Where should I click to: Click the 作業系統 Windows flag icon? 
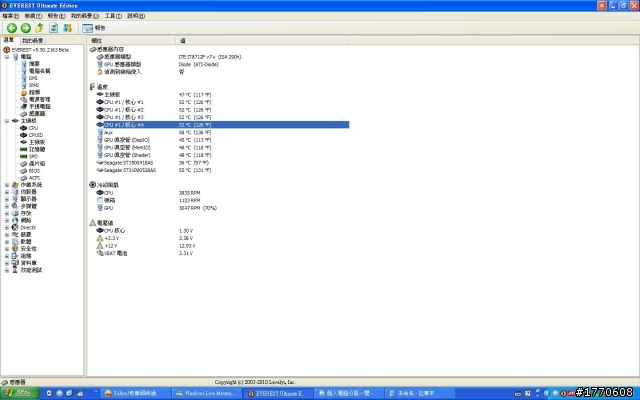point(15,185)
